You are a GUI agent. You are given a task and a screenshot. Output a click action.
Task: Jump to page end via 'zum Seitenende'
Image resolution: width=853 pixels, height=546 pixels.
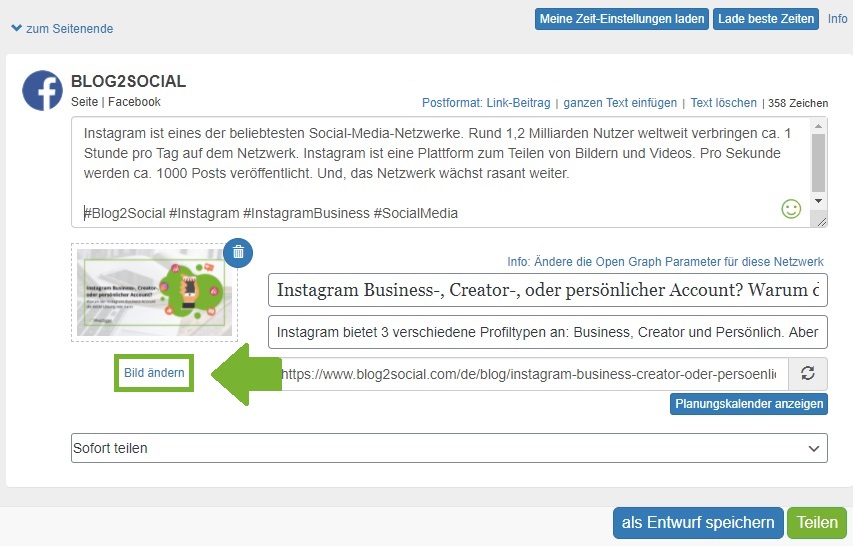70,29
